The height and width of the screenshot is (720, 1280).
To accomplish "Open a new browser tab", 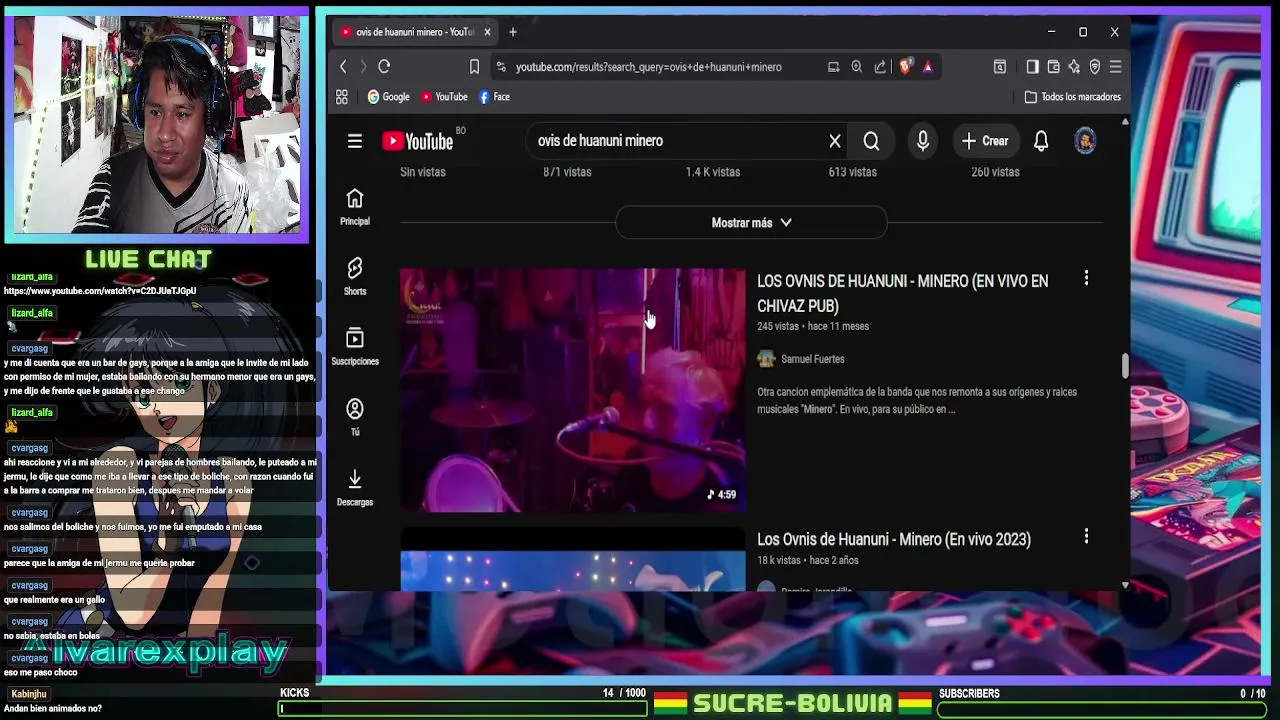I will point(513,32).
